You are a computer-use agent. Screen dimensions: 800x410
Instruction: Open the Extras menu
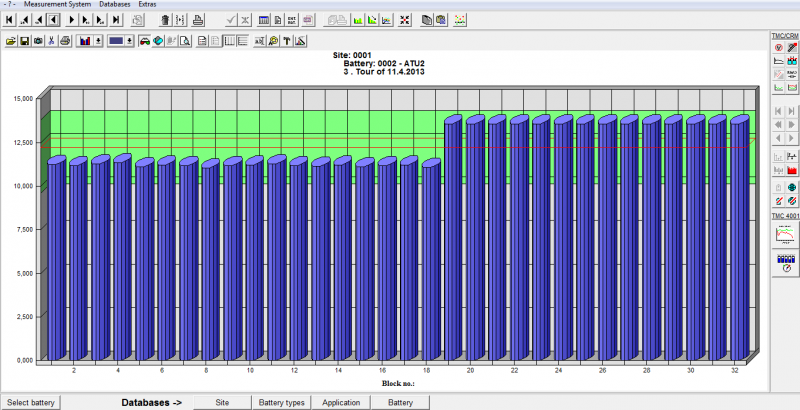click(x=147, y=5)
